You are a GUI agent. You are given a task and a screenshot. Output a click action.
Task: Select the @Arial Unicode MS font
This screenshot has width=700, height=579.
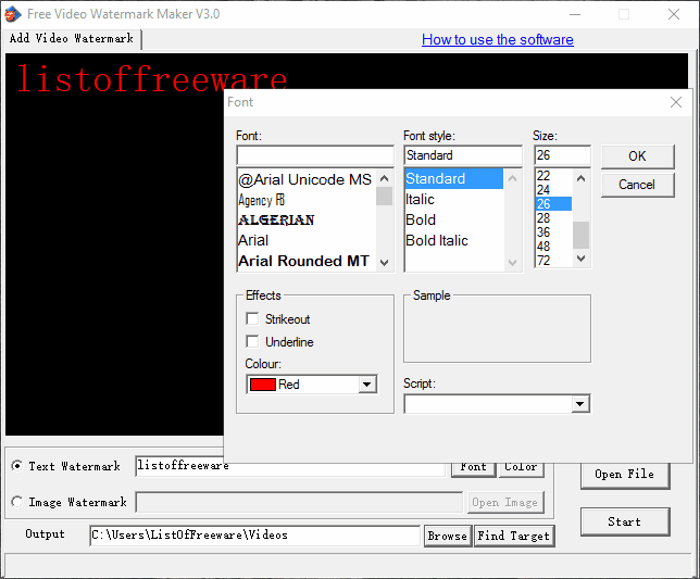point(306,179)
